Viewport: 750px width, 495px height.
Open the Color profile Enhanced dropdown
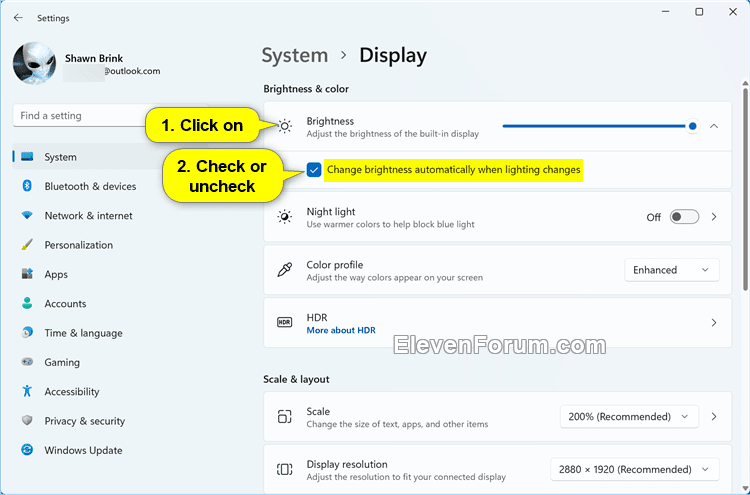671,270
